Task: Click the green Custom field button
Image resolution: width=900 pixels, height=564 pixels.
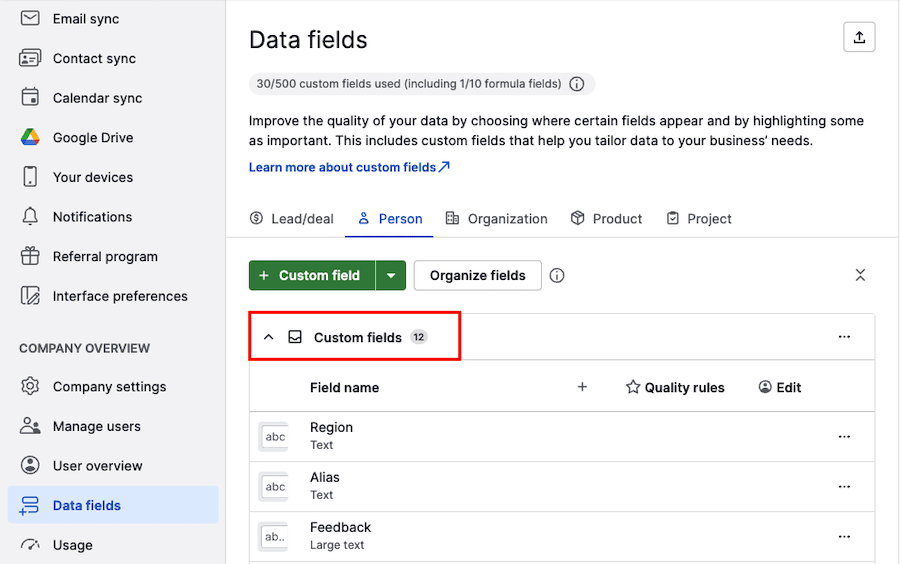Action: [311, 276]
